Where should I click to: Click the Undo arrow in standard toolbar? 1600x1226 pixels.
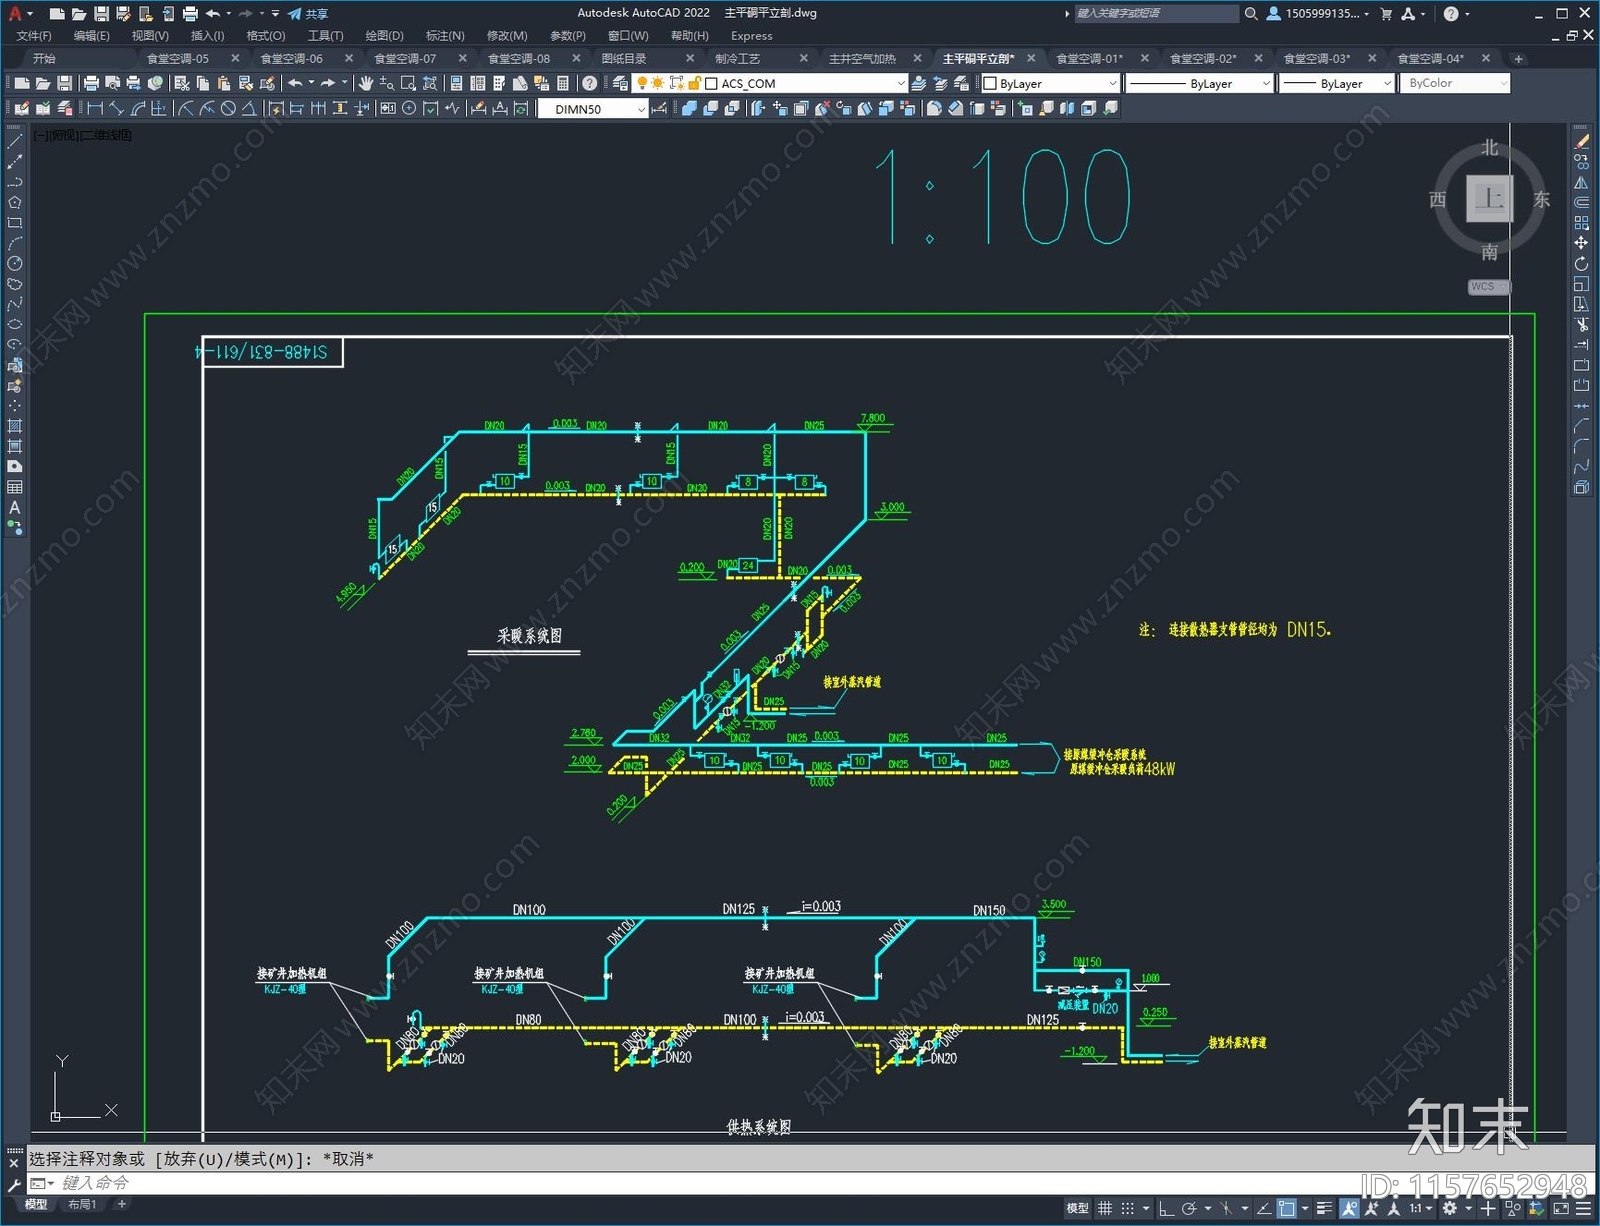pos(295,83)
